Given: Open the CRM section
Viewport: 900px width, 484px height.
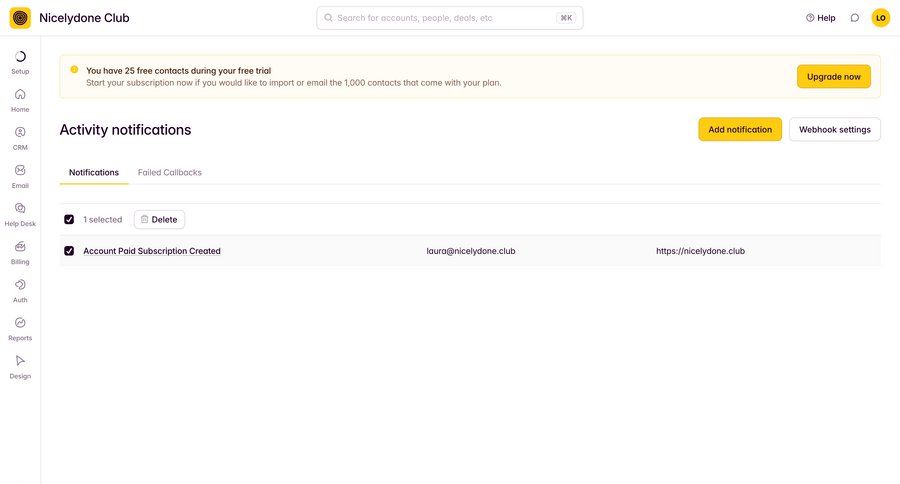Looking at the screenshot, I should click(20, 139).
